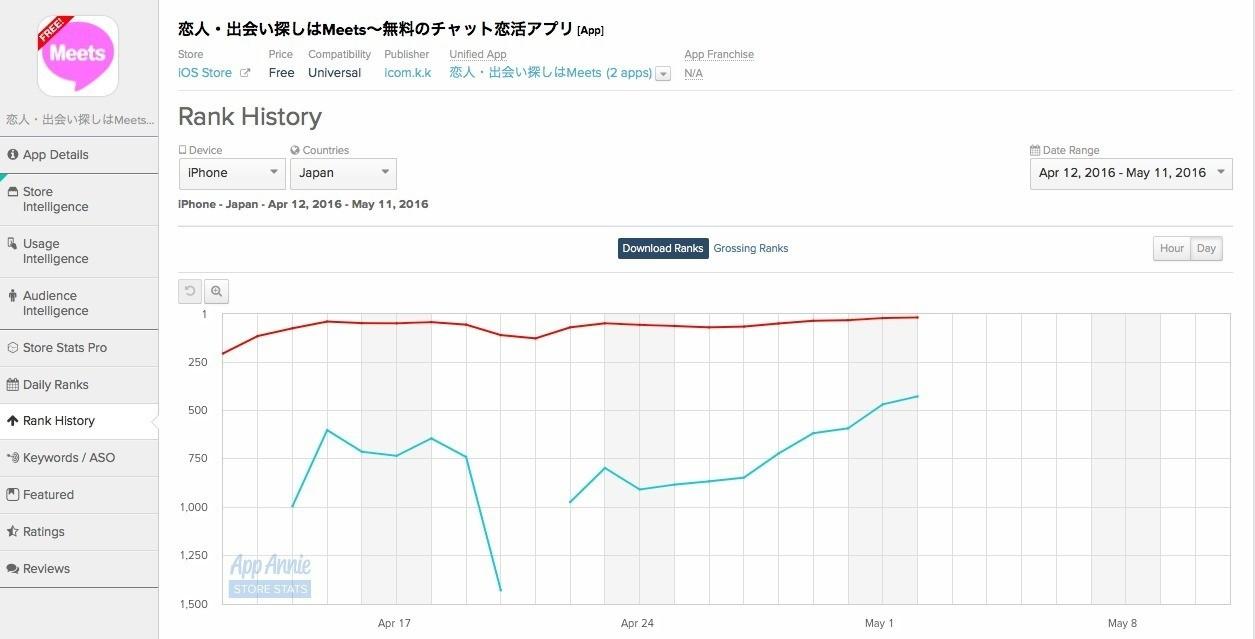The image size is (1255, 639).
Task: Show Grossing Ranks chart
Action: (x=751, y=248)
